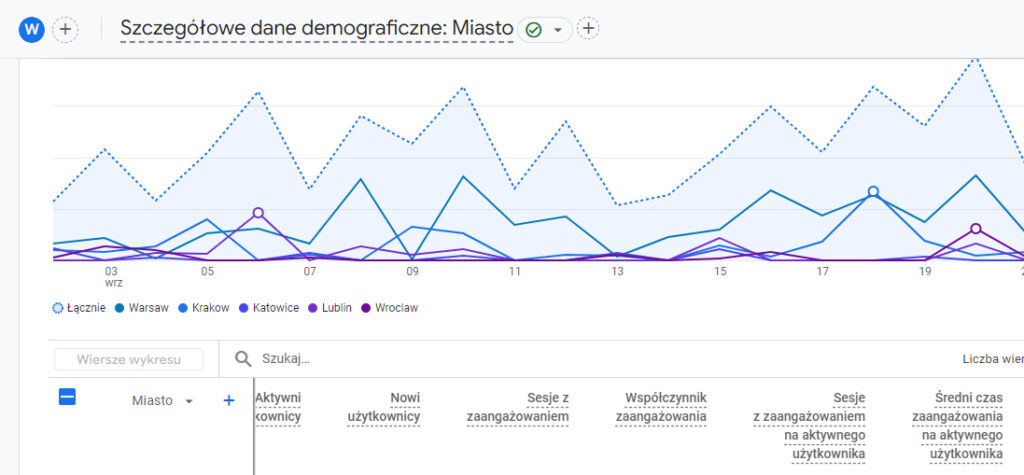Click the report title Szczegółowe dane demograficzne
Screen dimensions: 1024x475
(316, 29)
